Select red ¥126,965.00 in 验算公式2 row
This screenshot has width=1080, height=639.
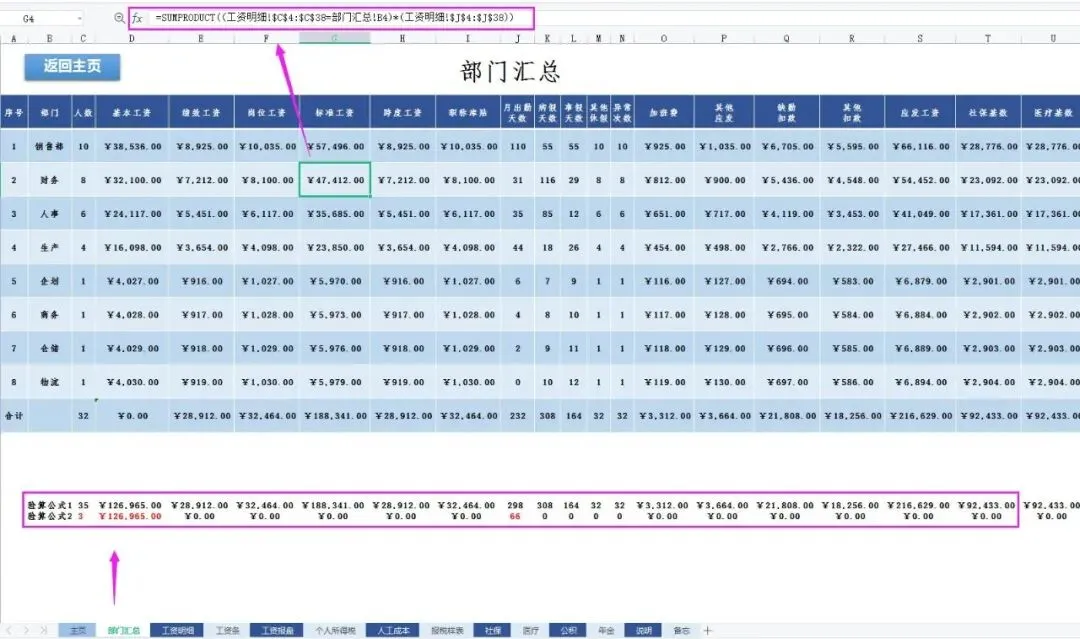(x=130, y=516)
